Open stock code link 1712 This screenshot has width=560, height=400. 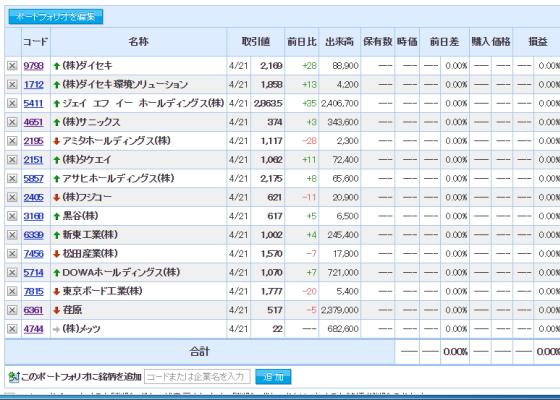[x=34, y=85]
